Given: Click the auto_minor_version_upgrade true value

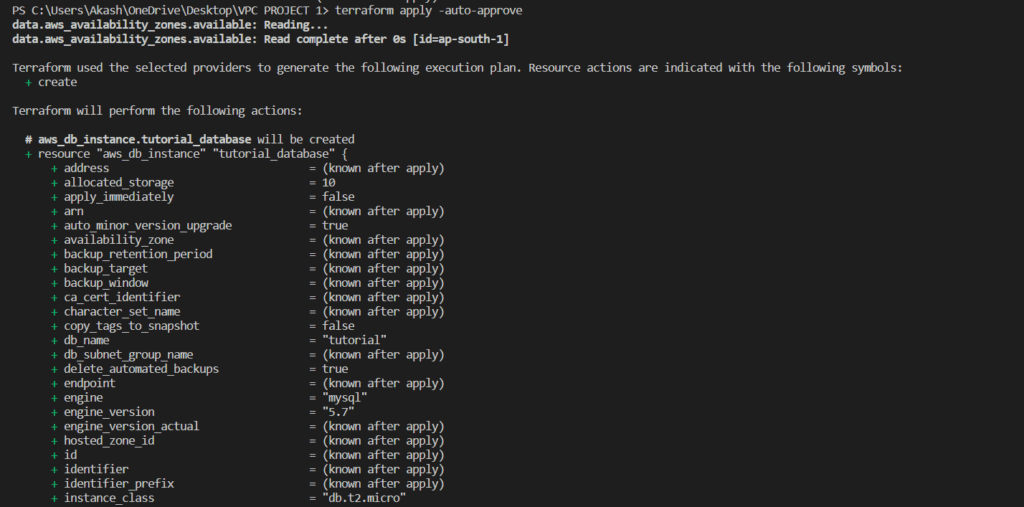Looking at the screenshot, I should 336,226.
